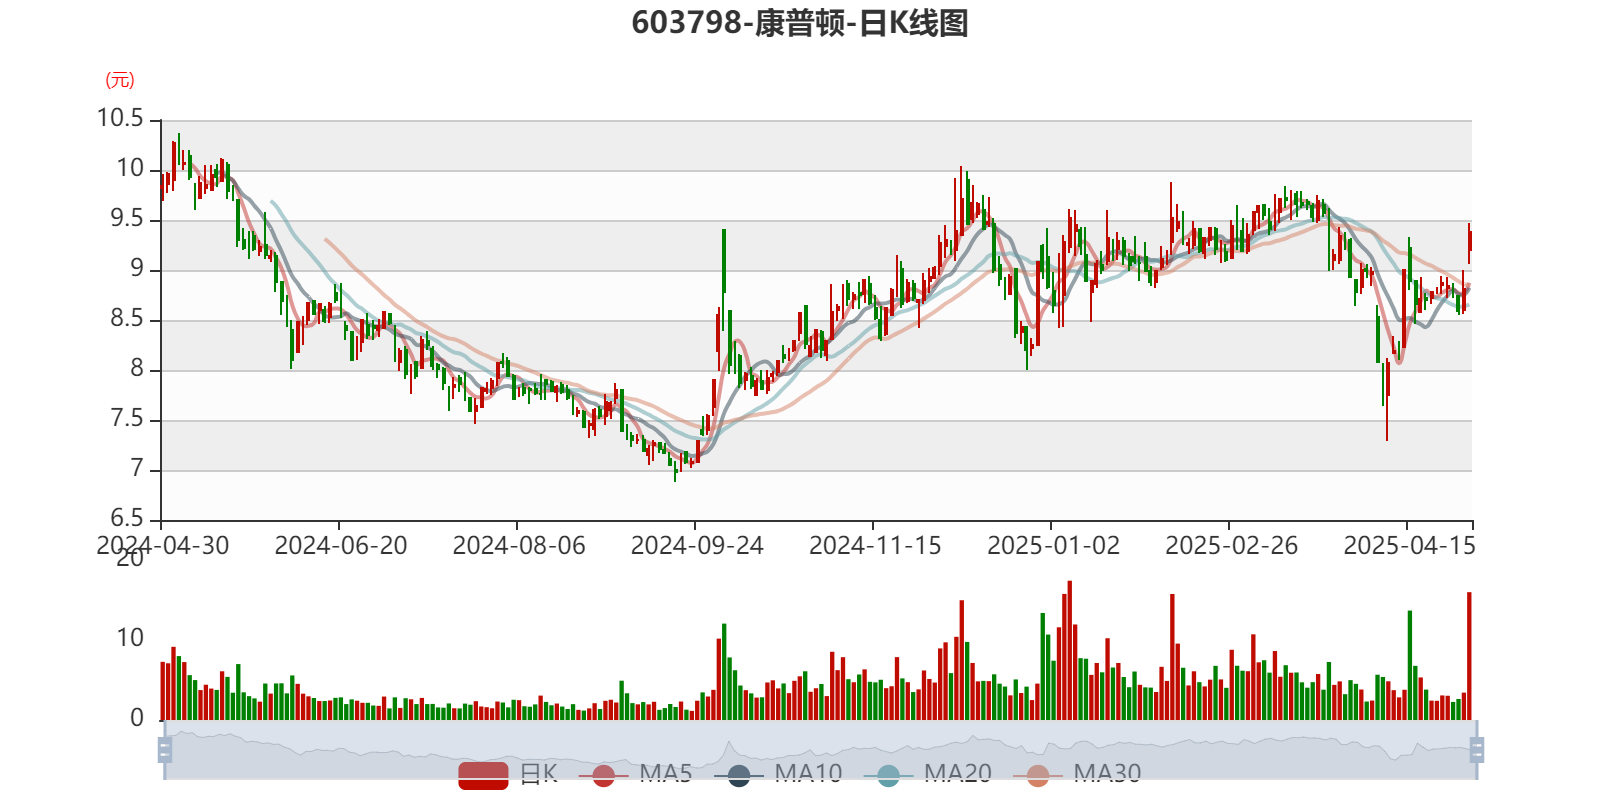Click the chart title 603798-康普顿-日K线图

point(800,22)
